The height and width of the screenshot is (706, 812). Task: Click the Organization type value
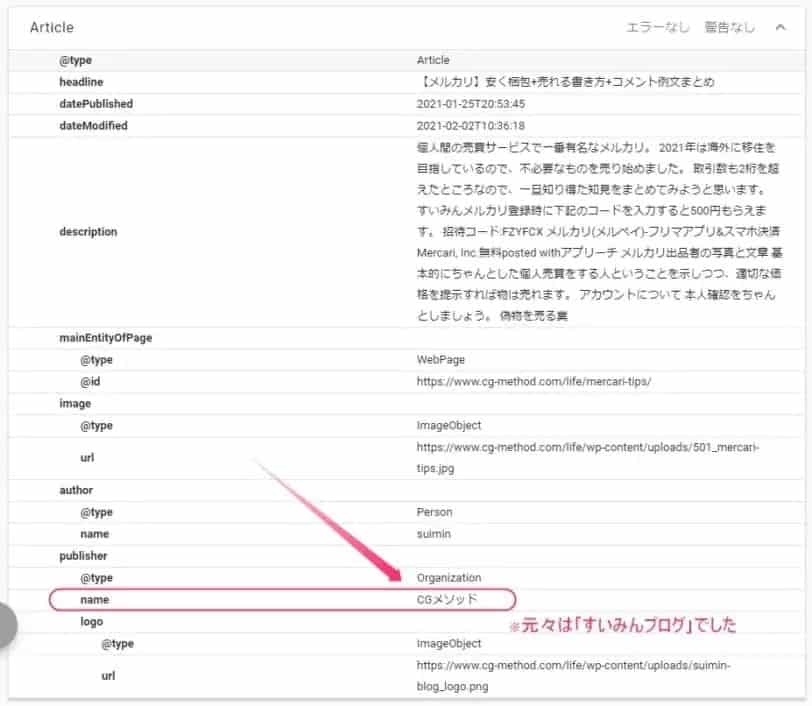tap(449, 578)
